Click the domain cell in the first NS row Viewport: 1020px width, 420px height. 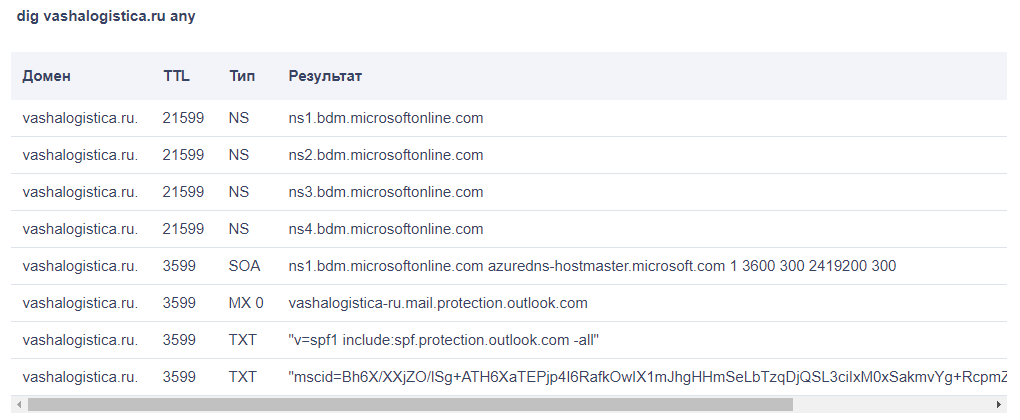[x=80, y=118]
